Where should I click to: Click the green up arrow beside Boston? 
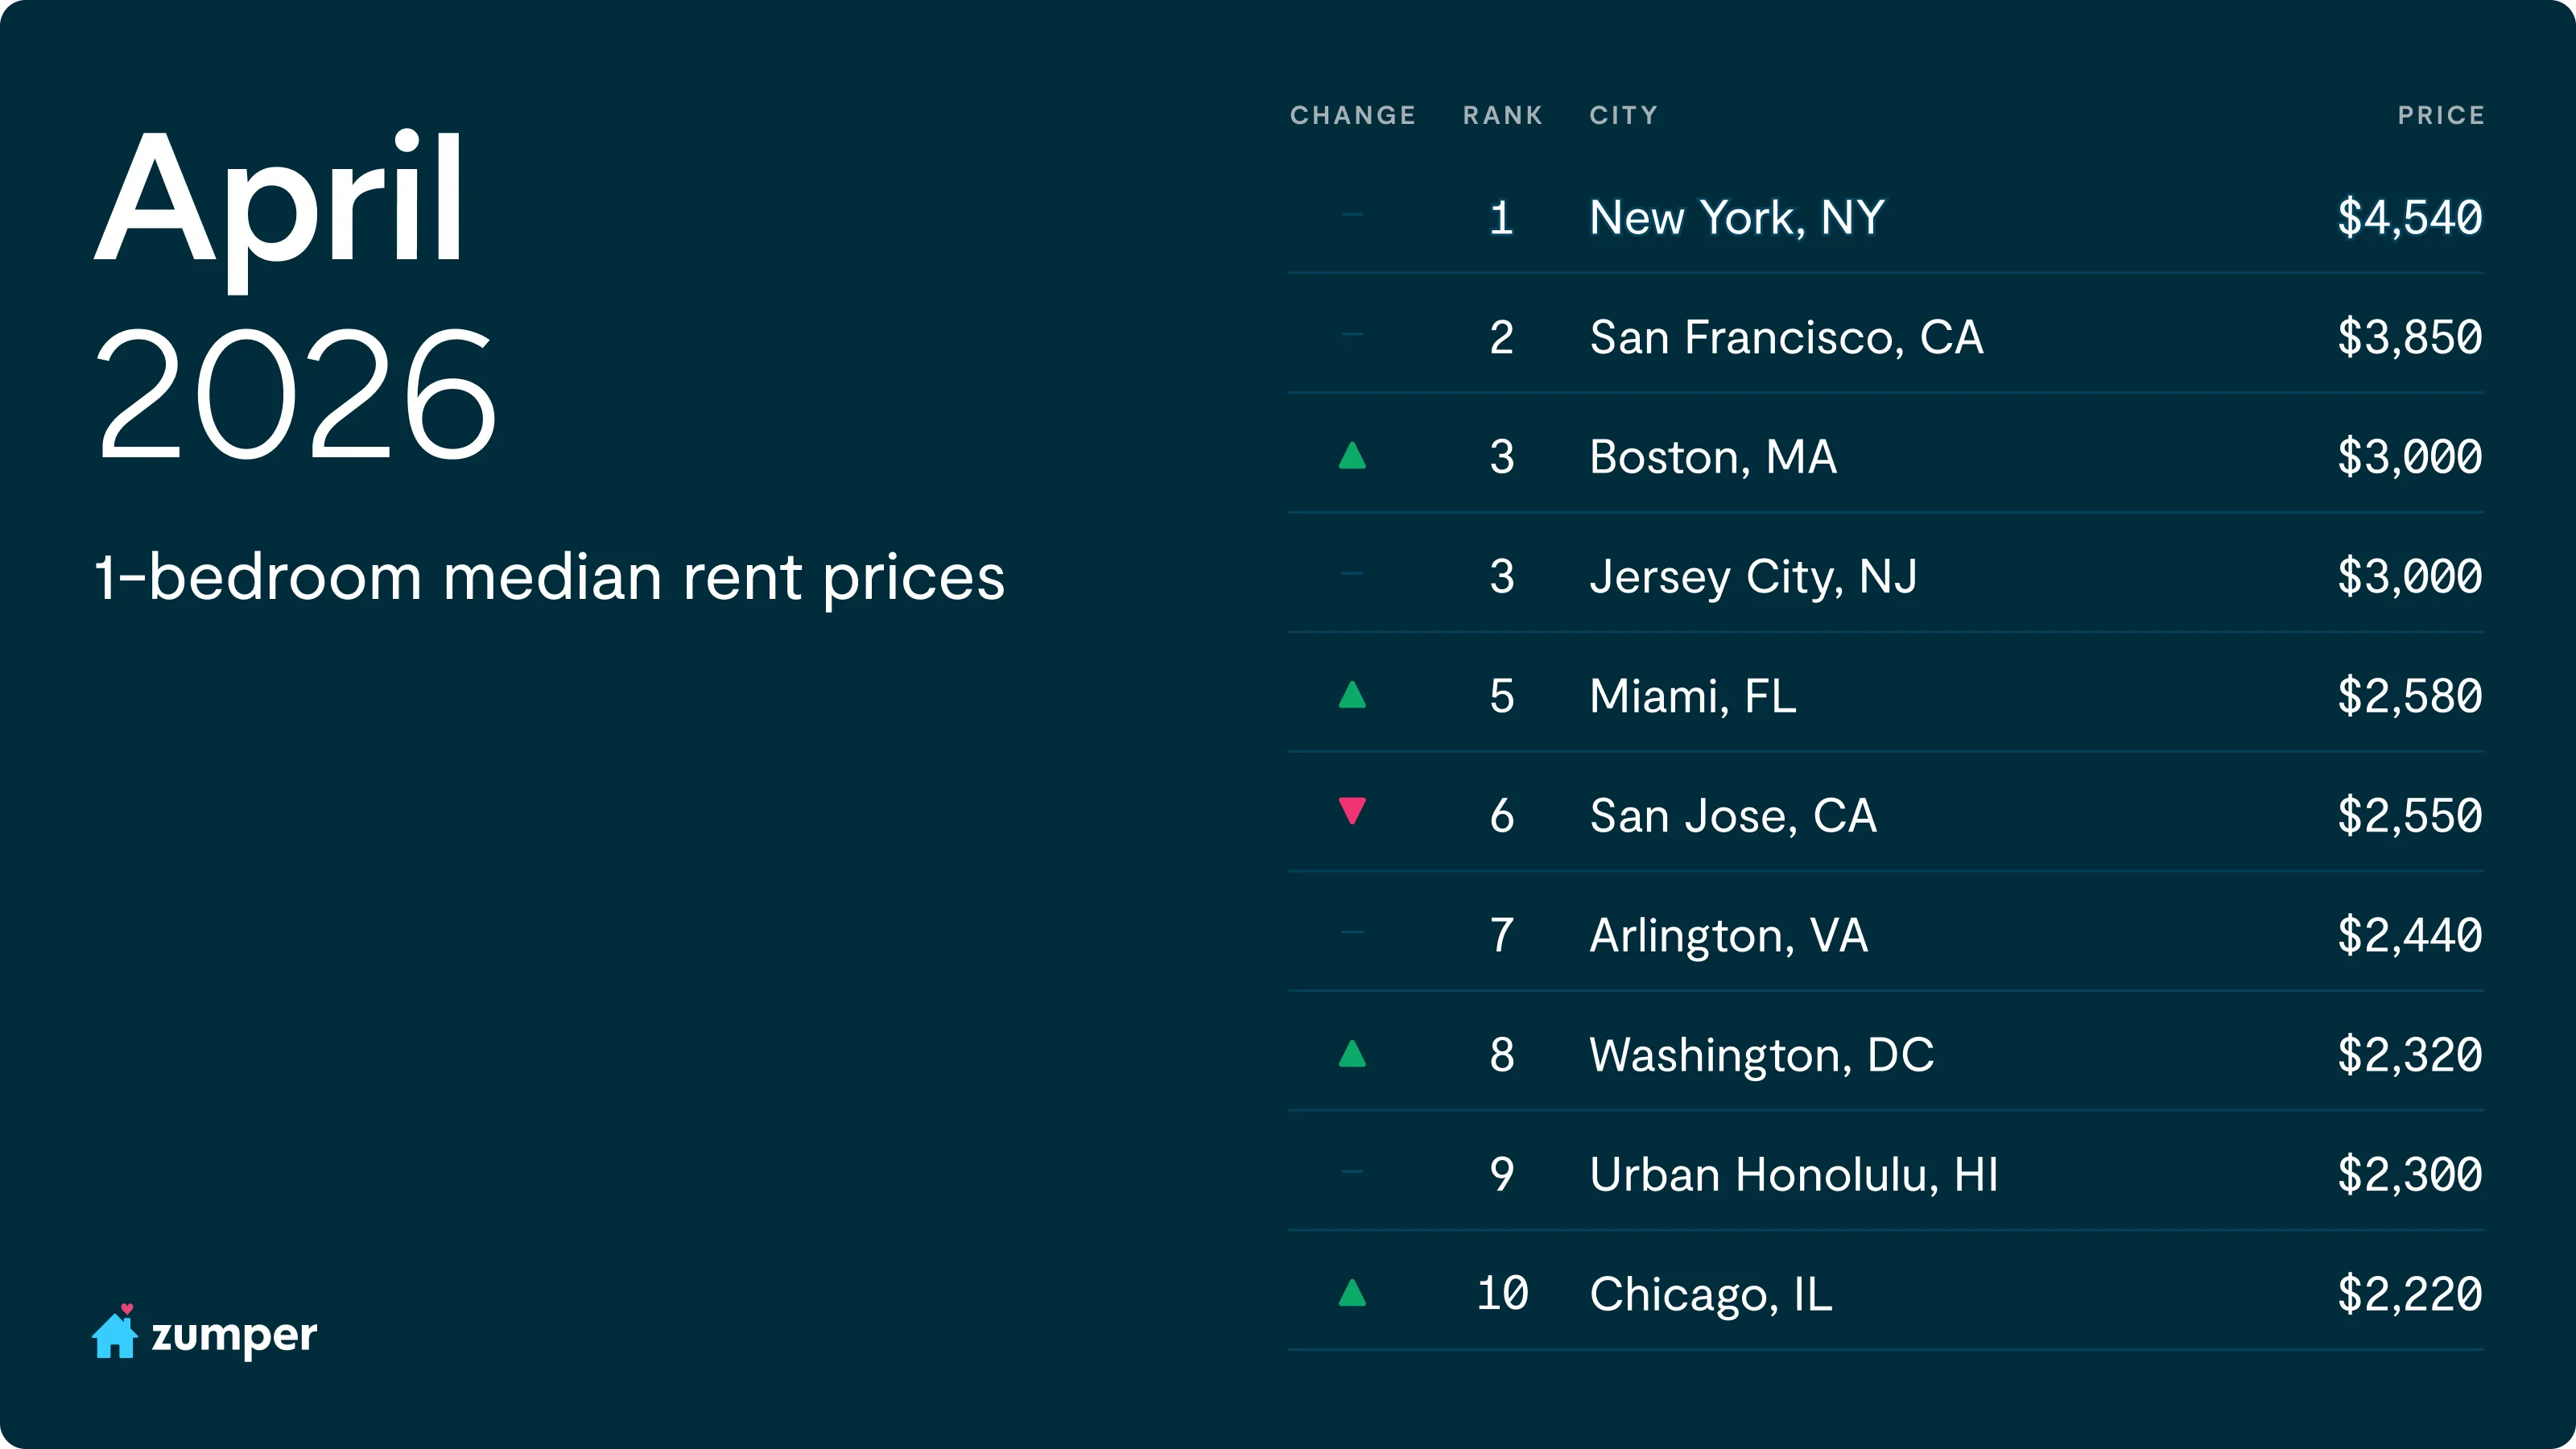[x=1352, y=457]
